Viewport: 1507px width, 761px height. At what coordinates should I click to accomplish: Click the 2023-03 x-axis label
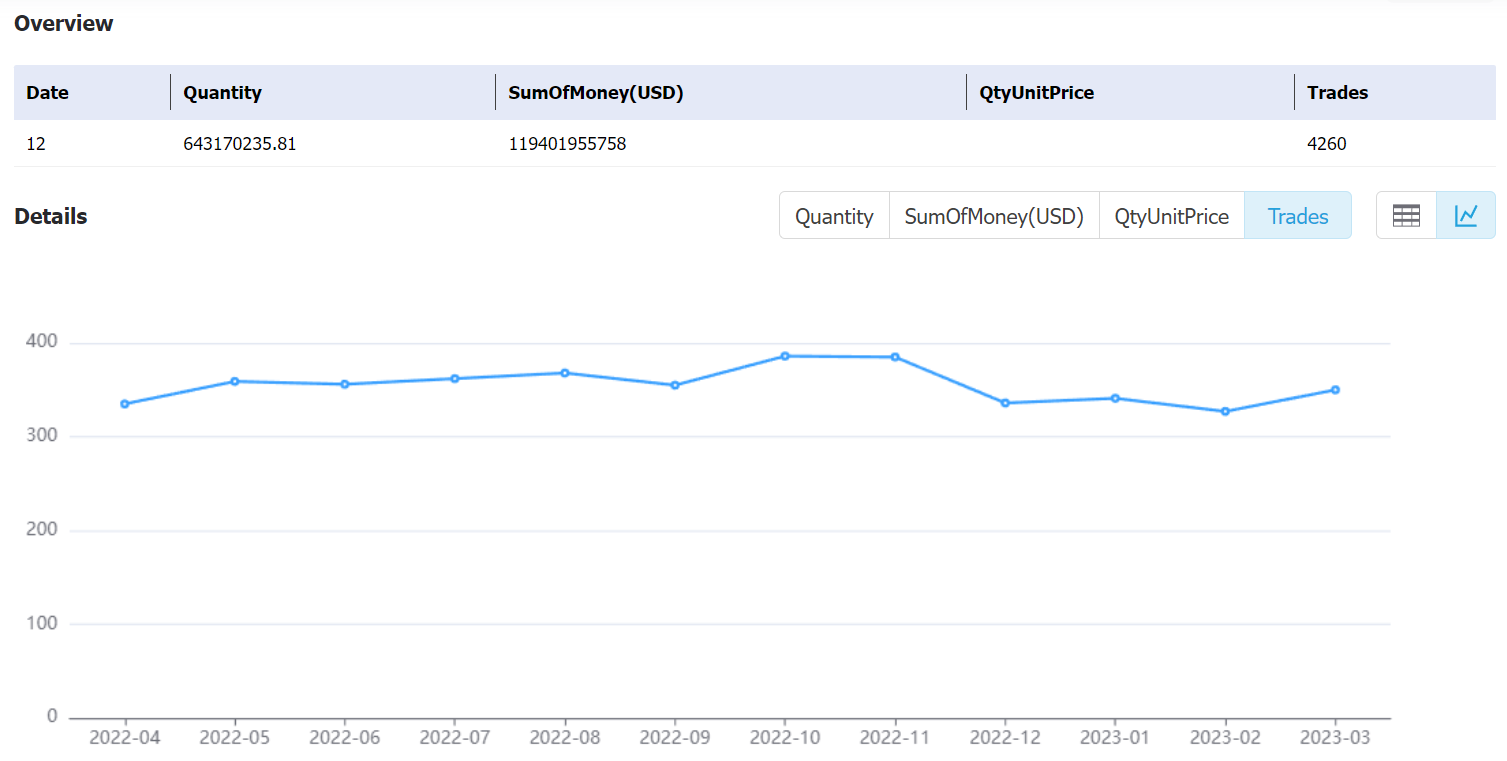[1335, 738]
